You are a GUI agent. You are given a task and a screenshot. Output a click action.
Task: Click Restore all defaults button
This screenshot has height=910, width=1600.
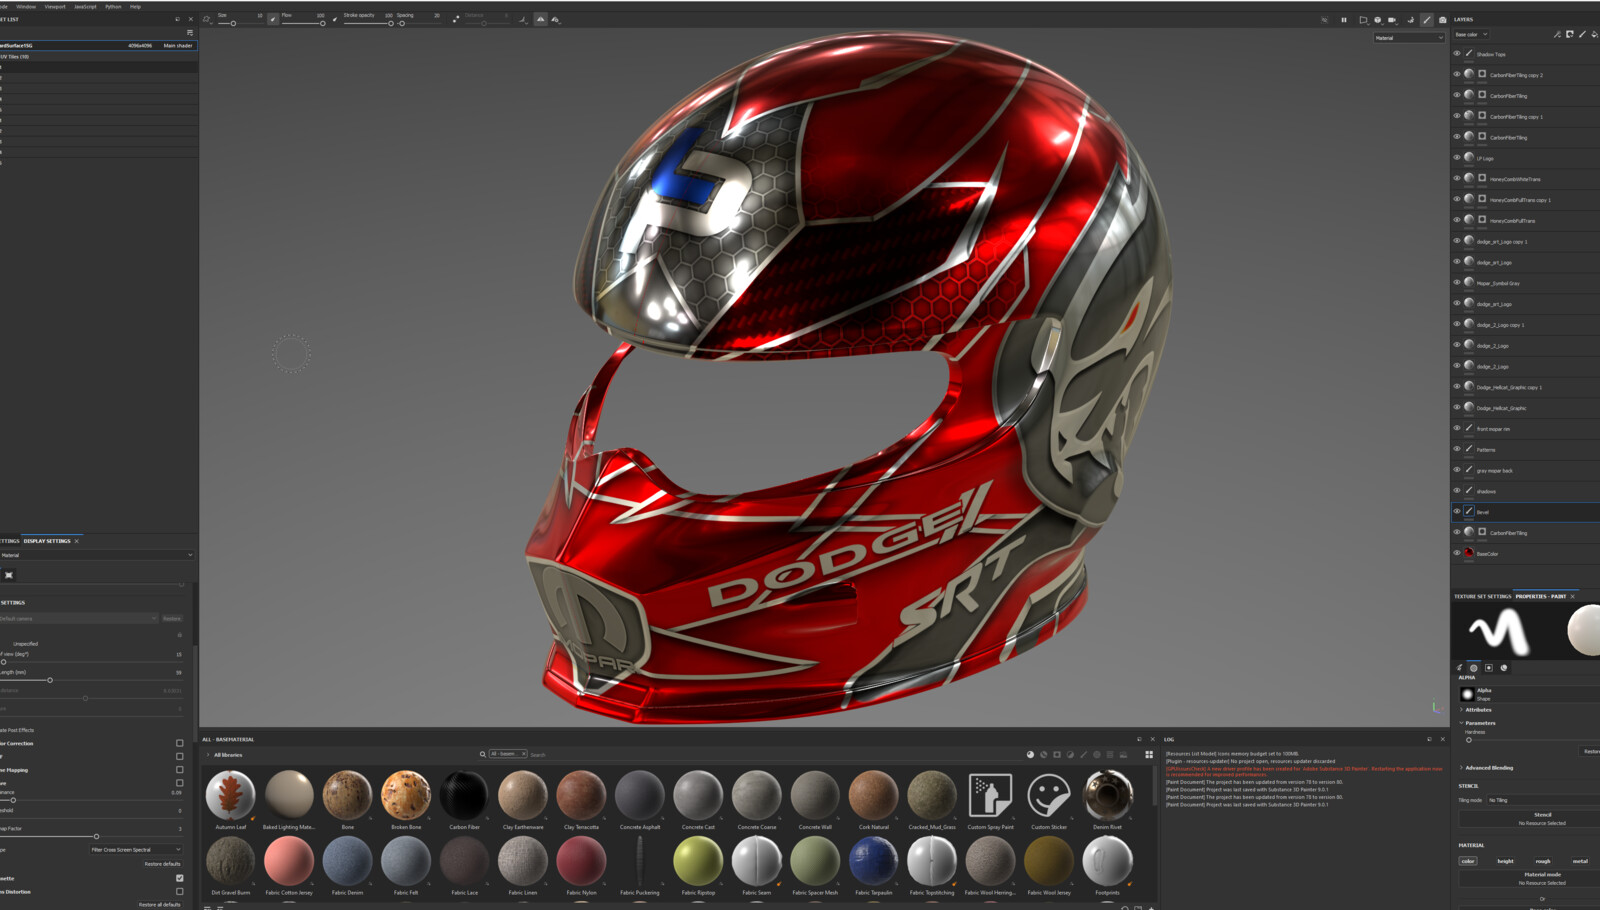(160, 904)
